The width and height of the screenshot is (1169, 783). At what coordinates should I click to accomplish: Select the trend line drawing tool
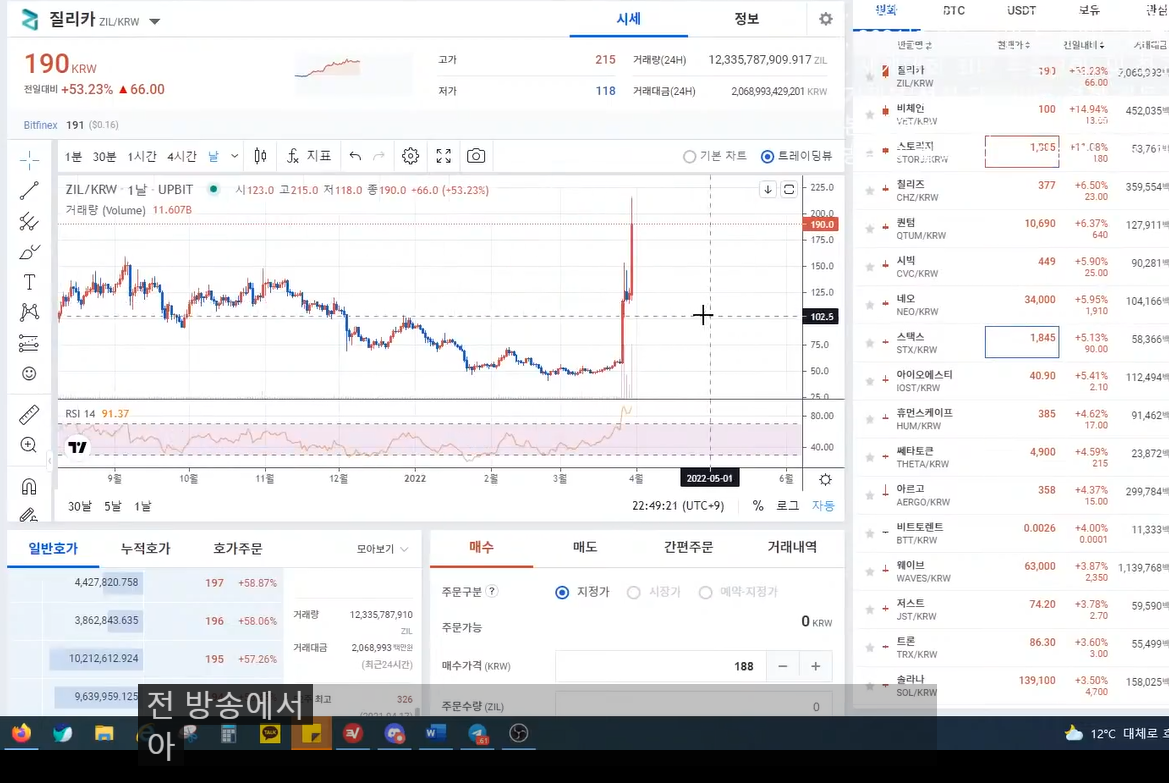29,190
